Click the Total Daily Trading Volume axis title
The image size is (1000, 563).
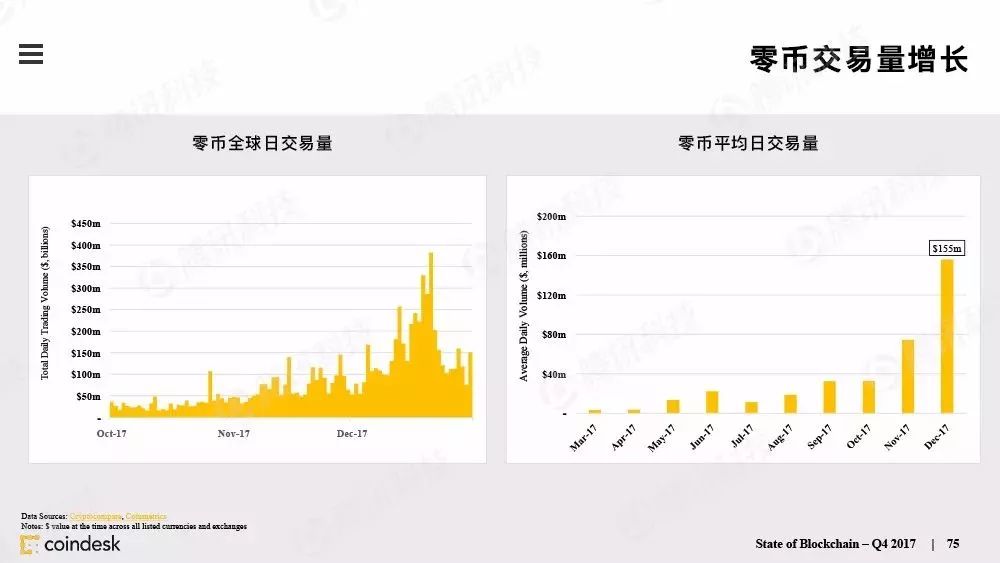(x=45, y=303)
